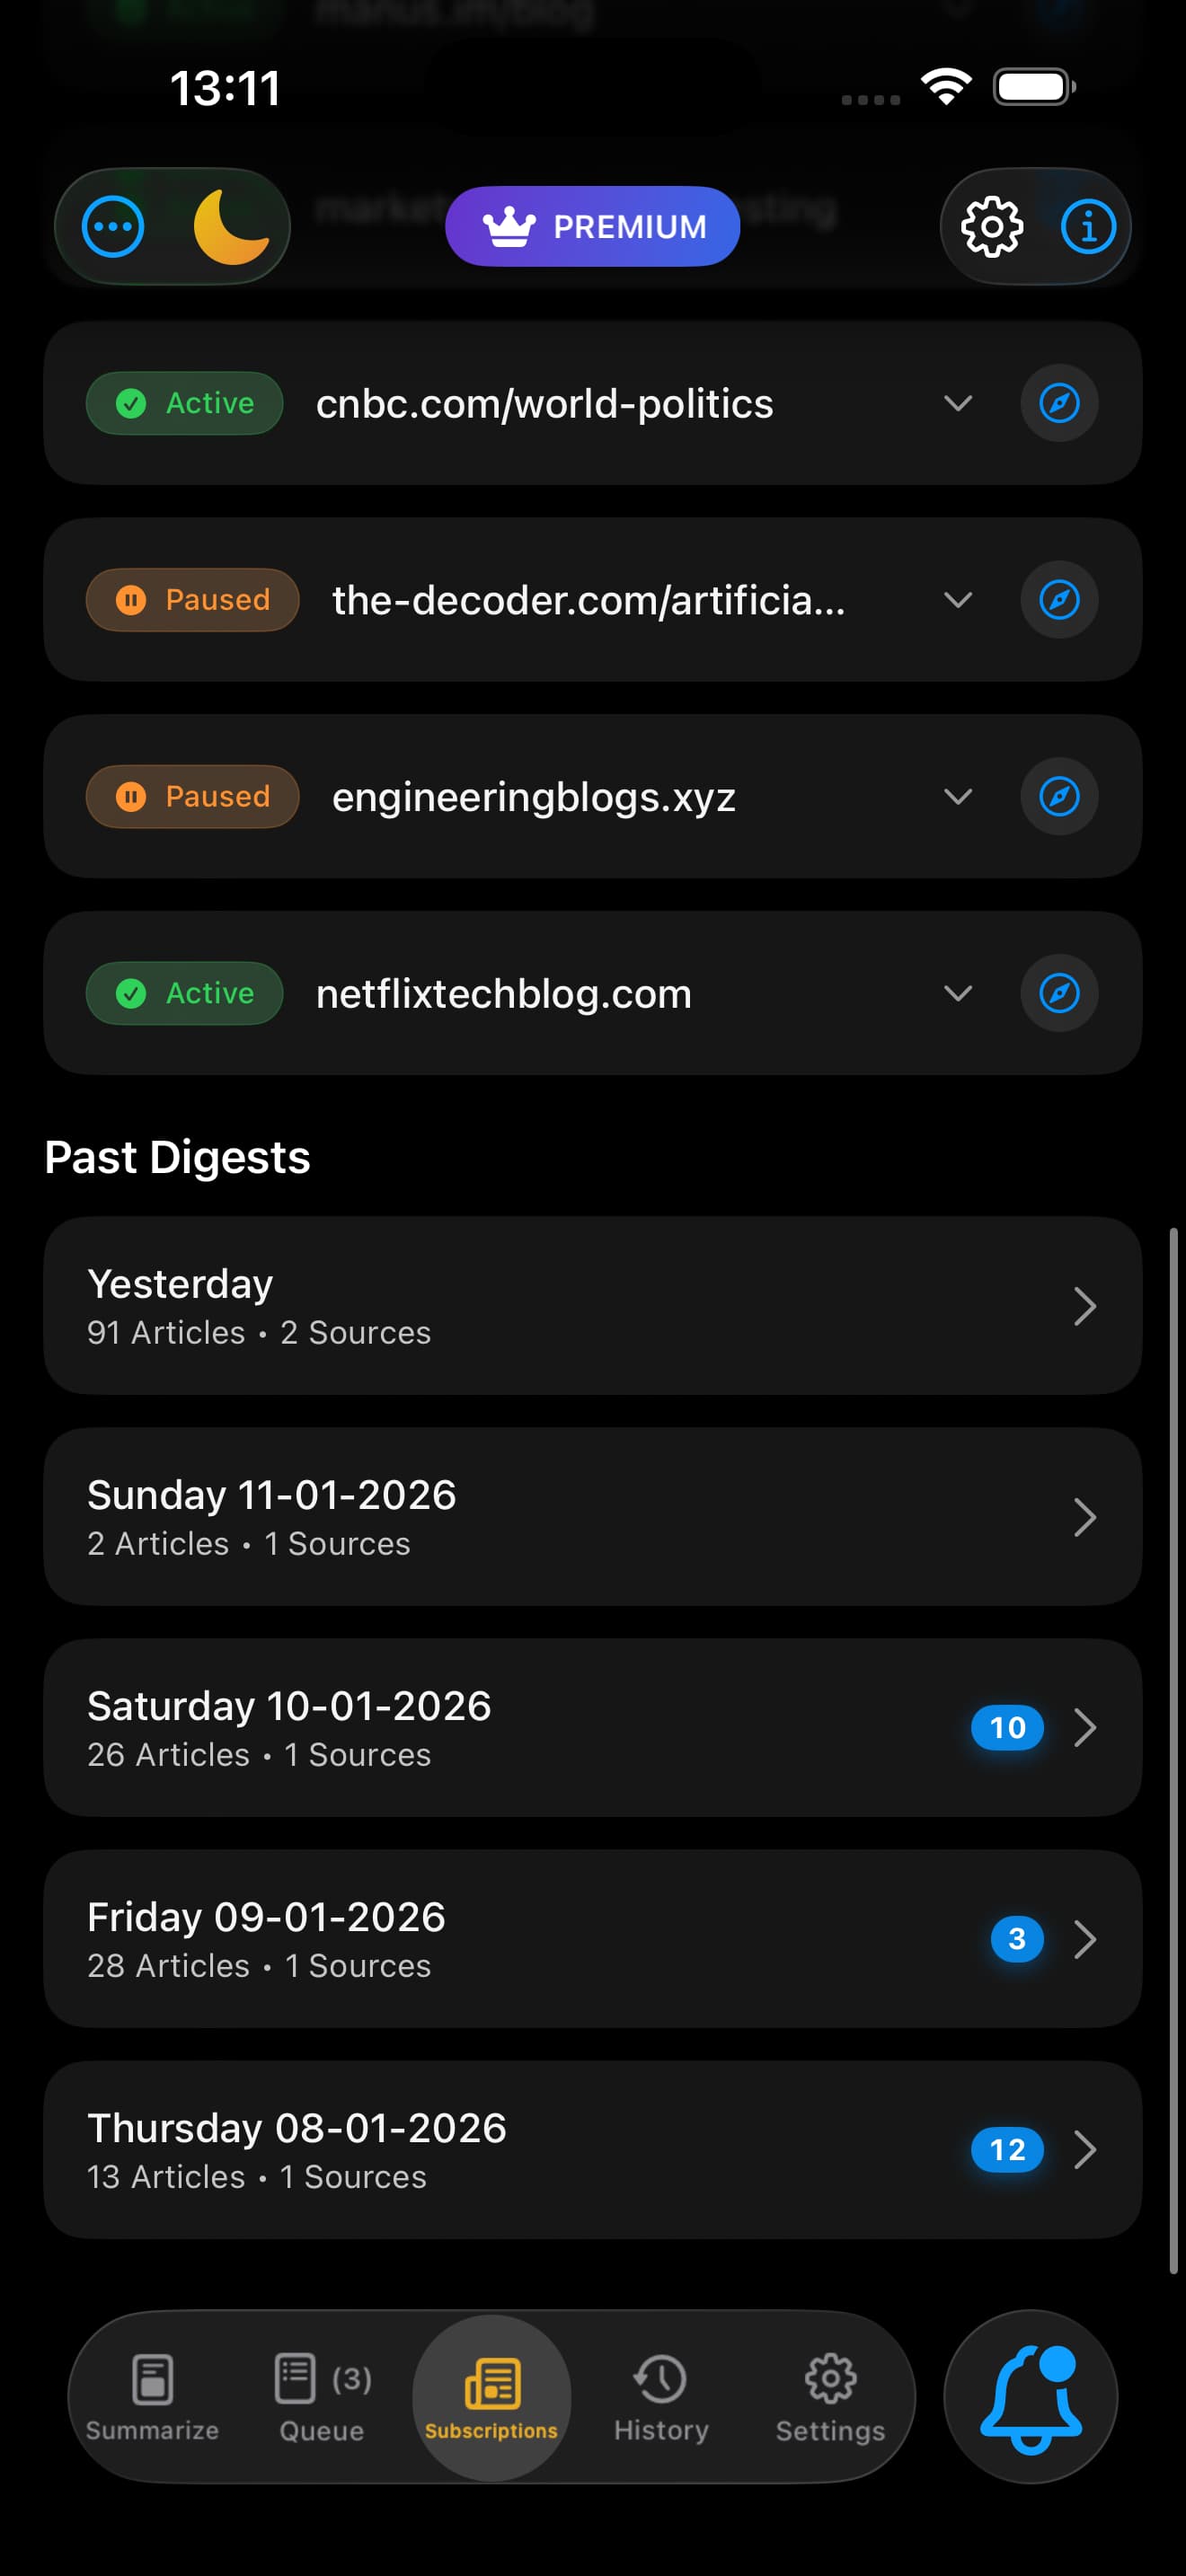Click the vertical scrollbar on right edge
Image resolution: width=1186 pixels, height=2576 pixels.
1173,1750
